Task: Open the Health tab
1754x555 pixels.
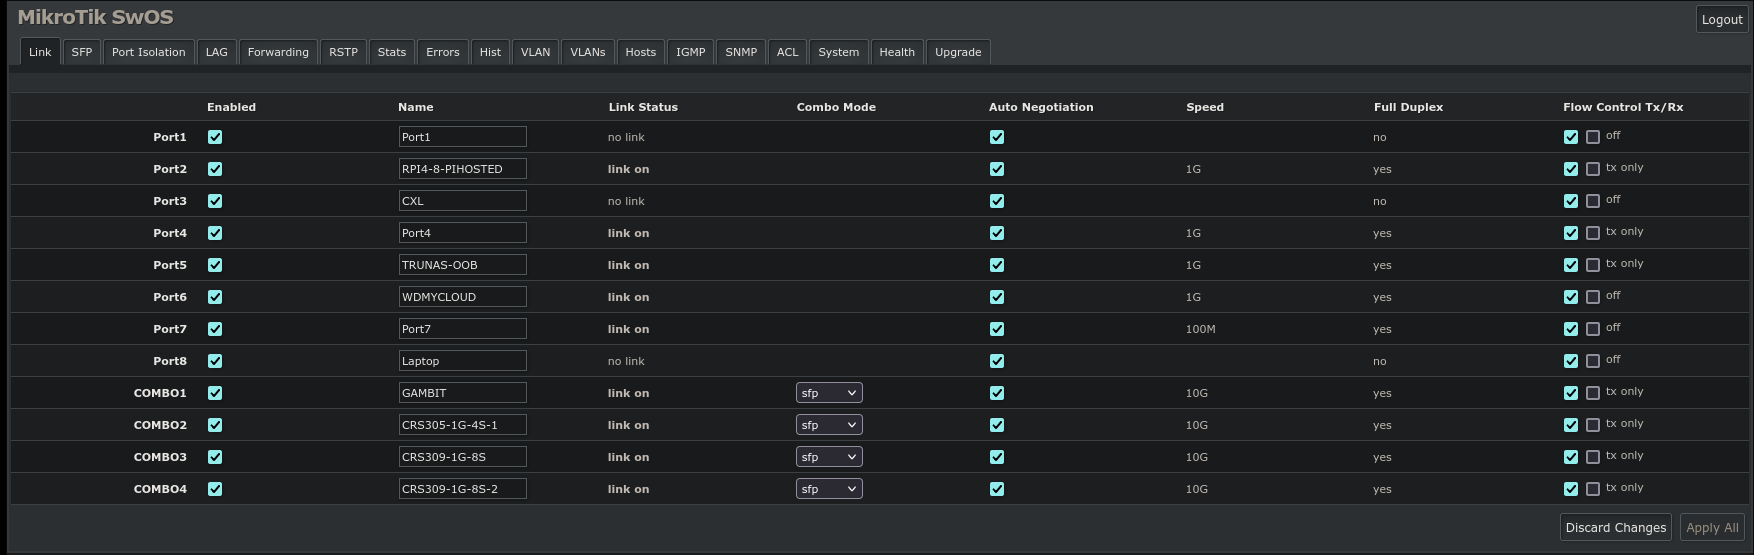Action: (896, 52)
